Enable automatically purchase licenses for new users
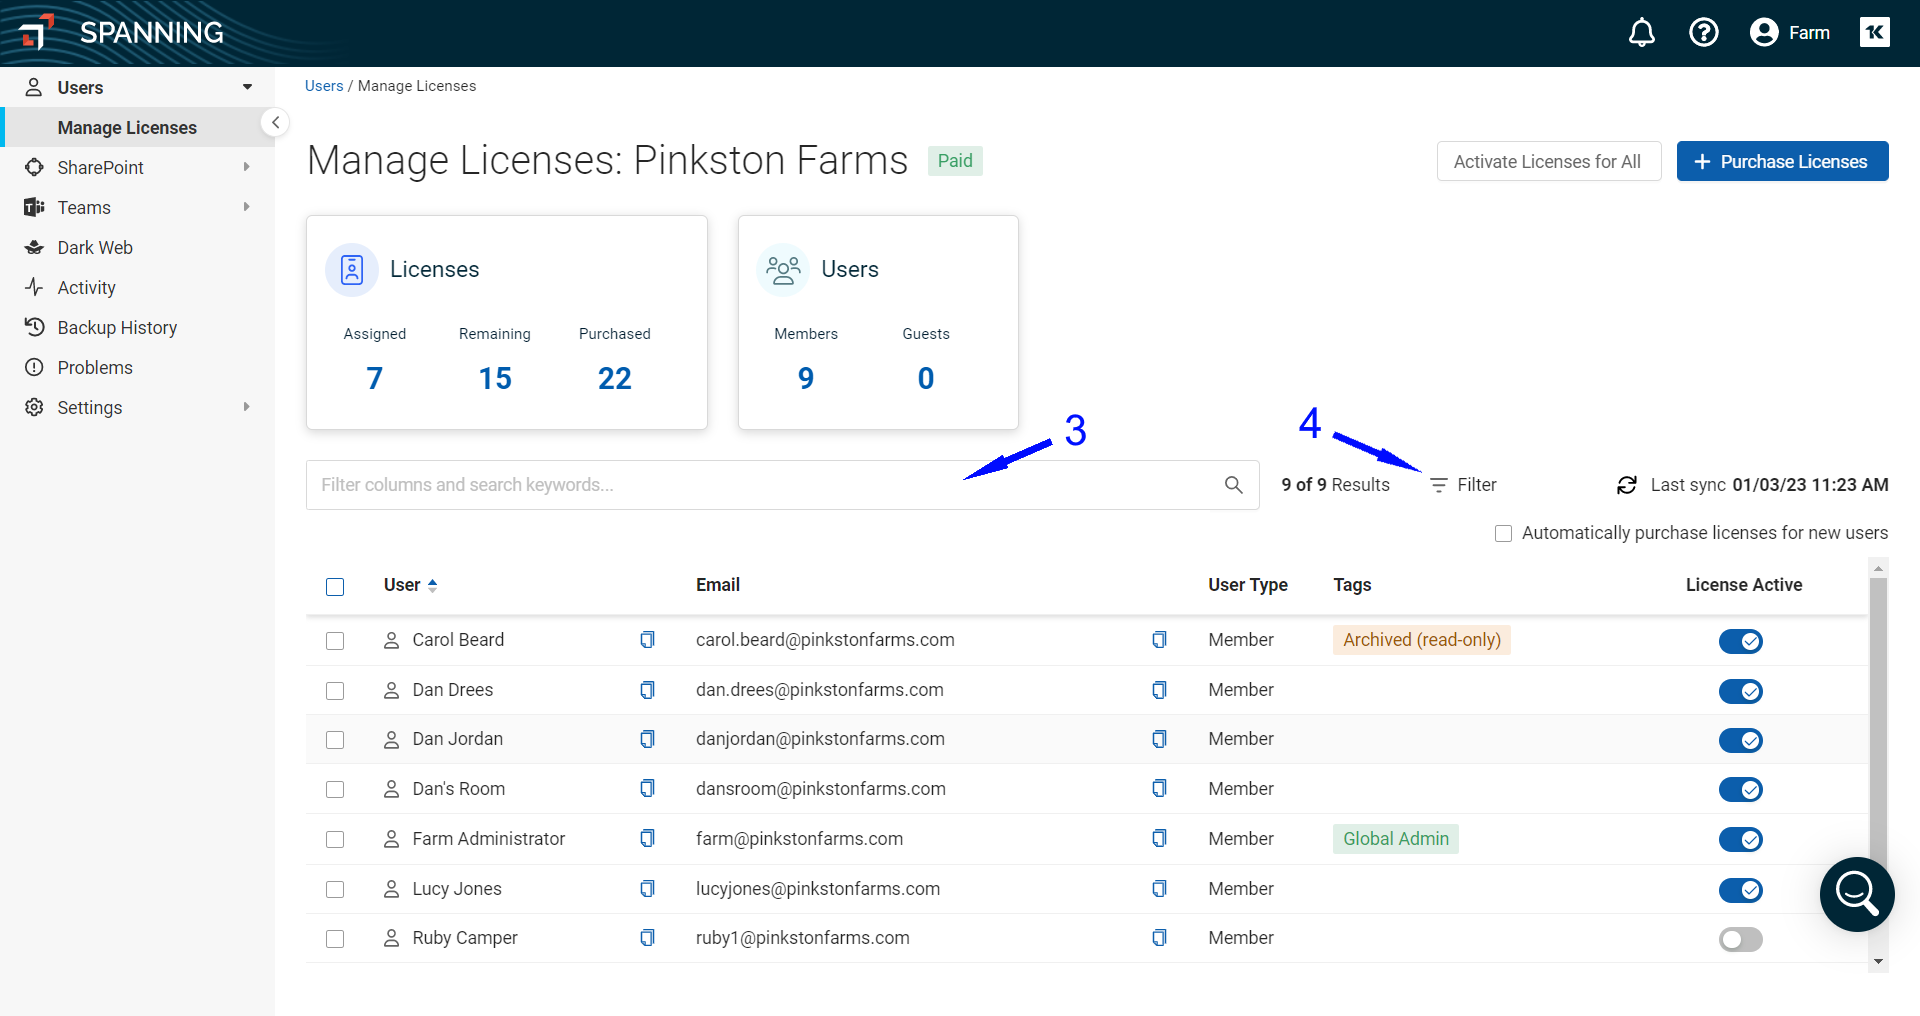1920x1016 pixels. (x=1504, y=532)
